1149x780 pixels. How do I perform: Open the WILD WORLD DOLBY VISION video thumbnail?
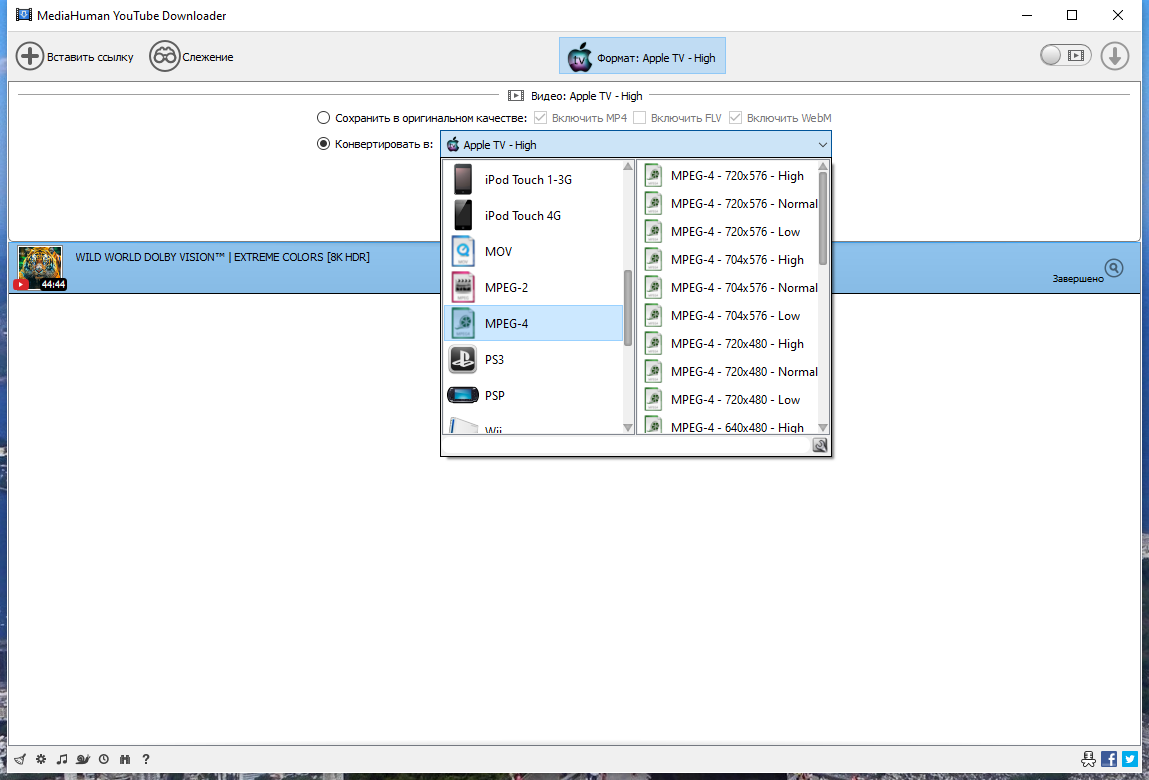coord(41,268)
